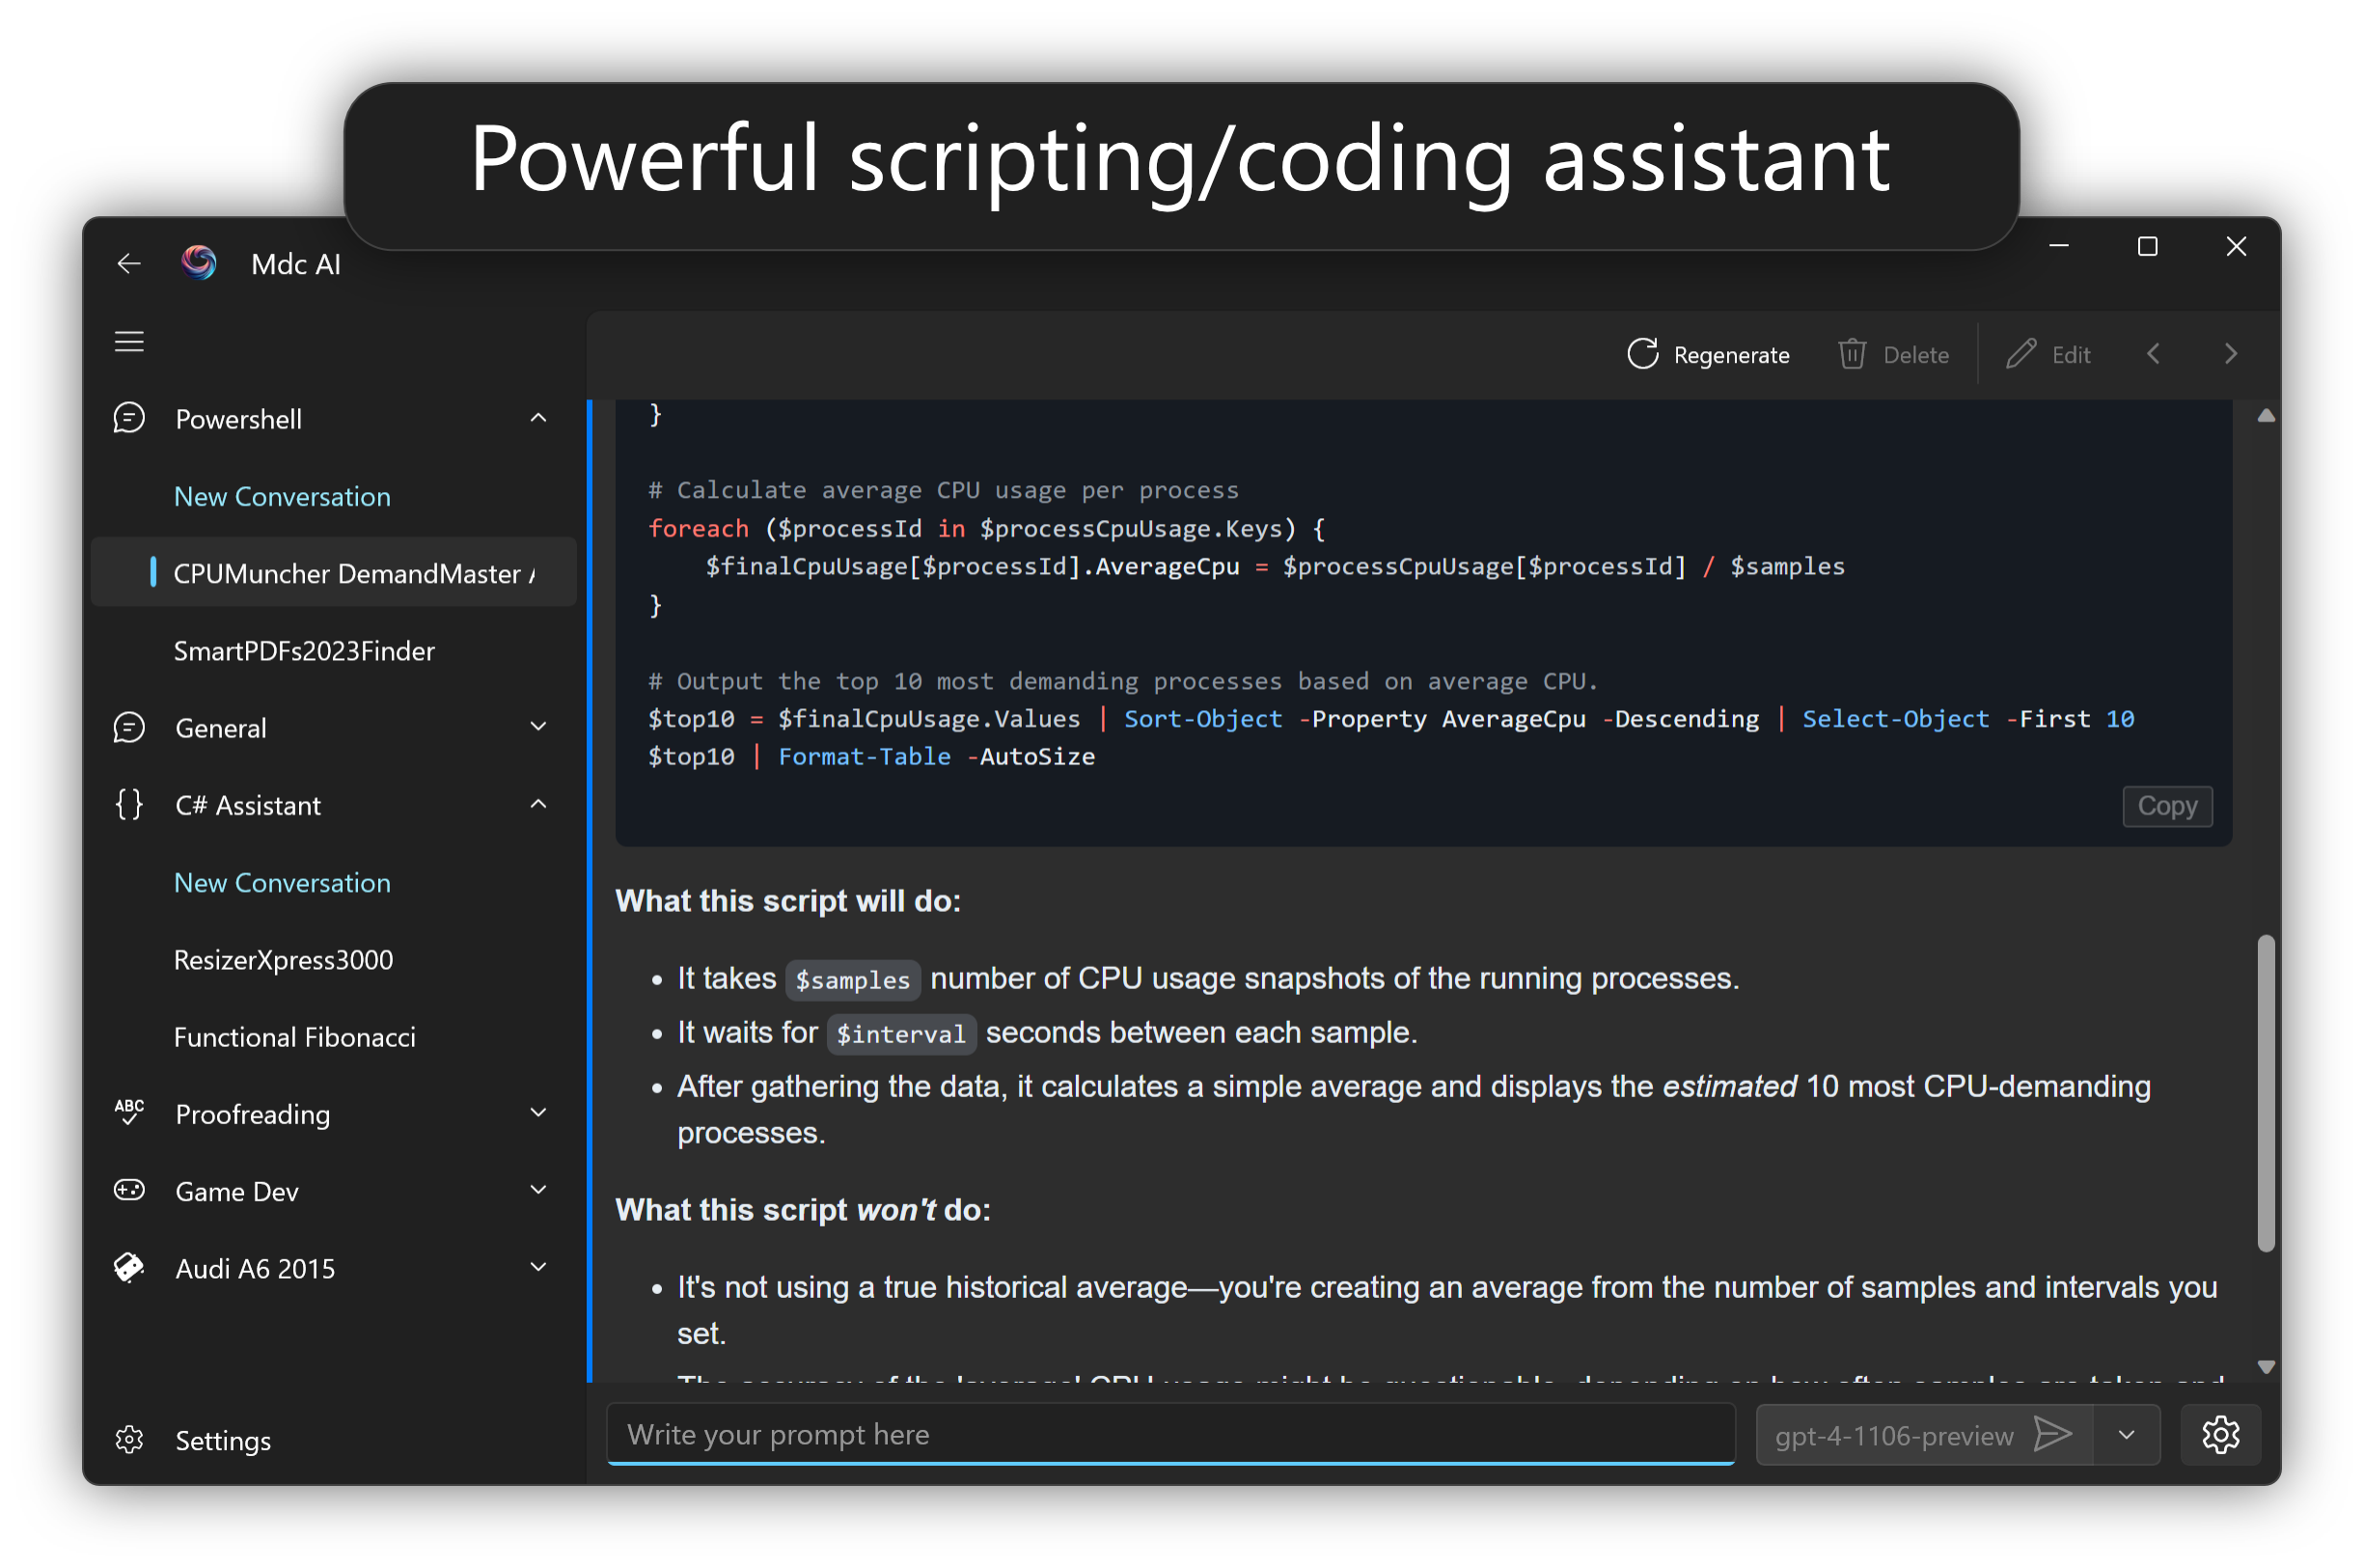Focus the Write your prompt here field
The image size is (2364, 1568).
(x=1170, y=1435)
